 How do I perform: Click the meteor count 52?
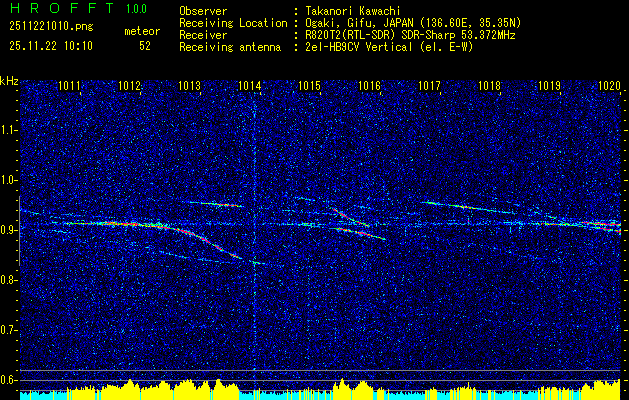point(145,46)
